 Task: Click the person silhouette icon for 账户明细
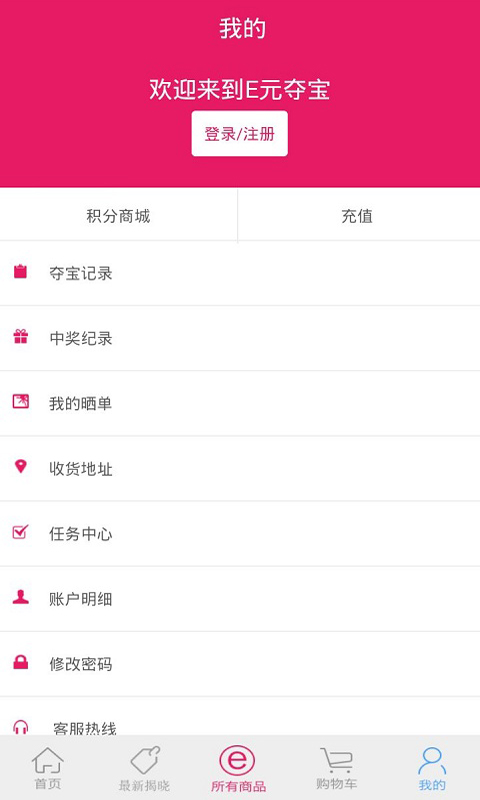click(20, 597)
